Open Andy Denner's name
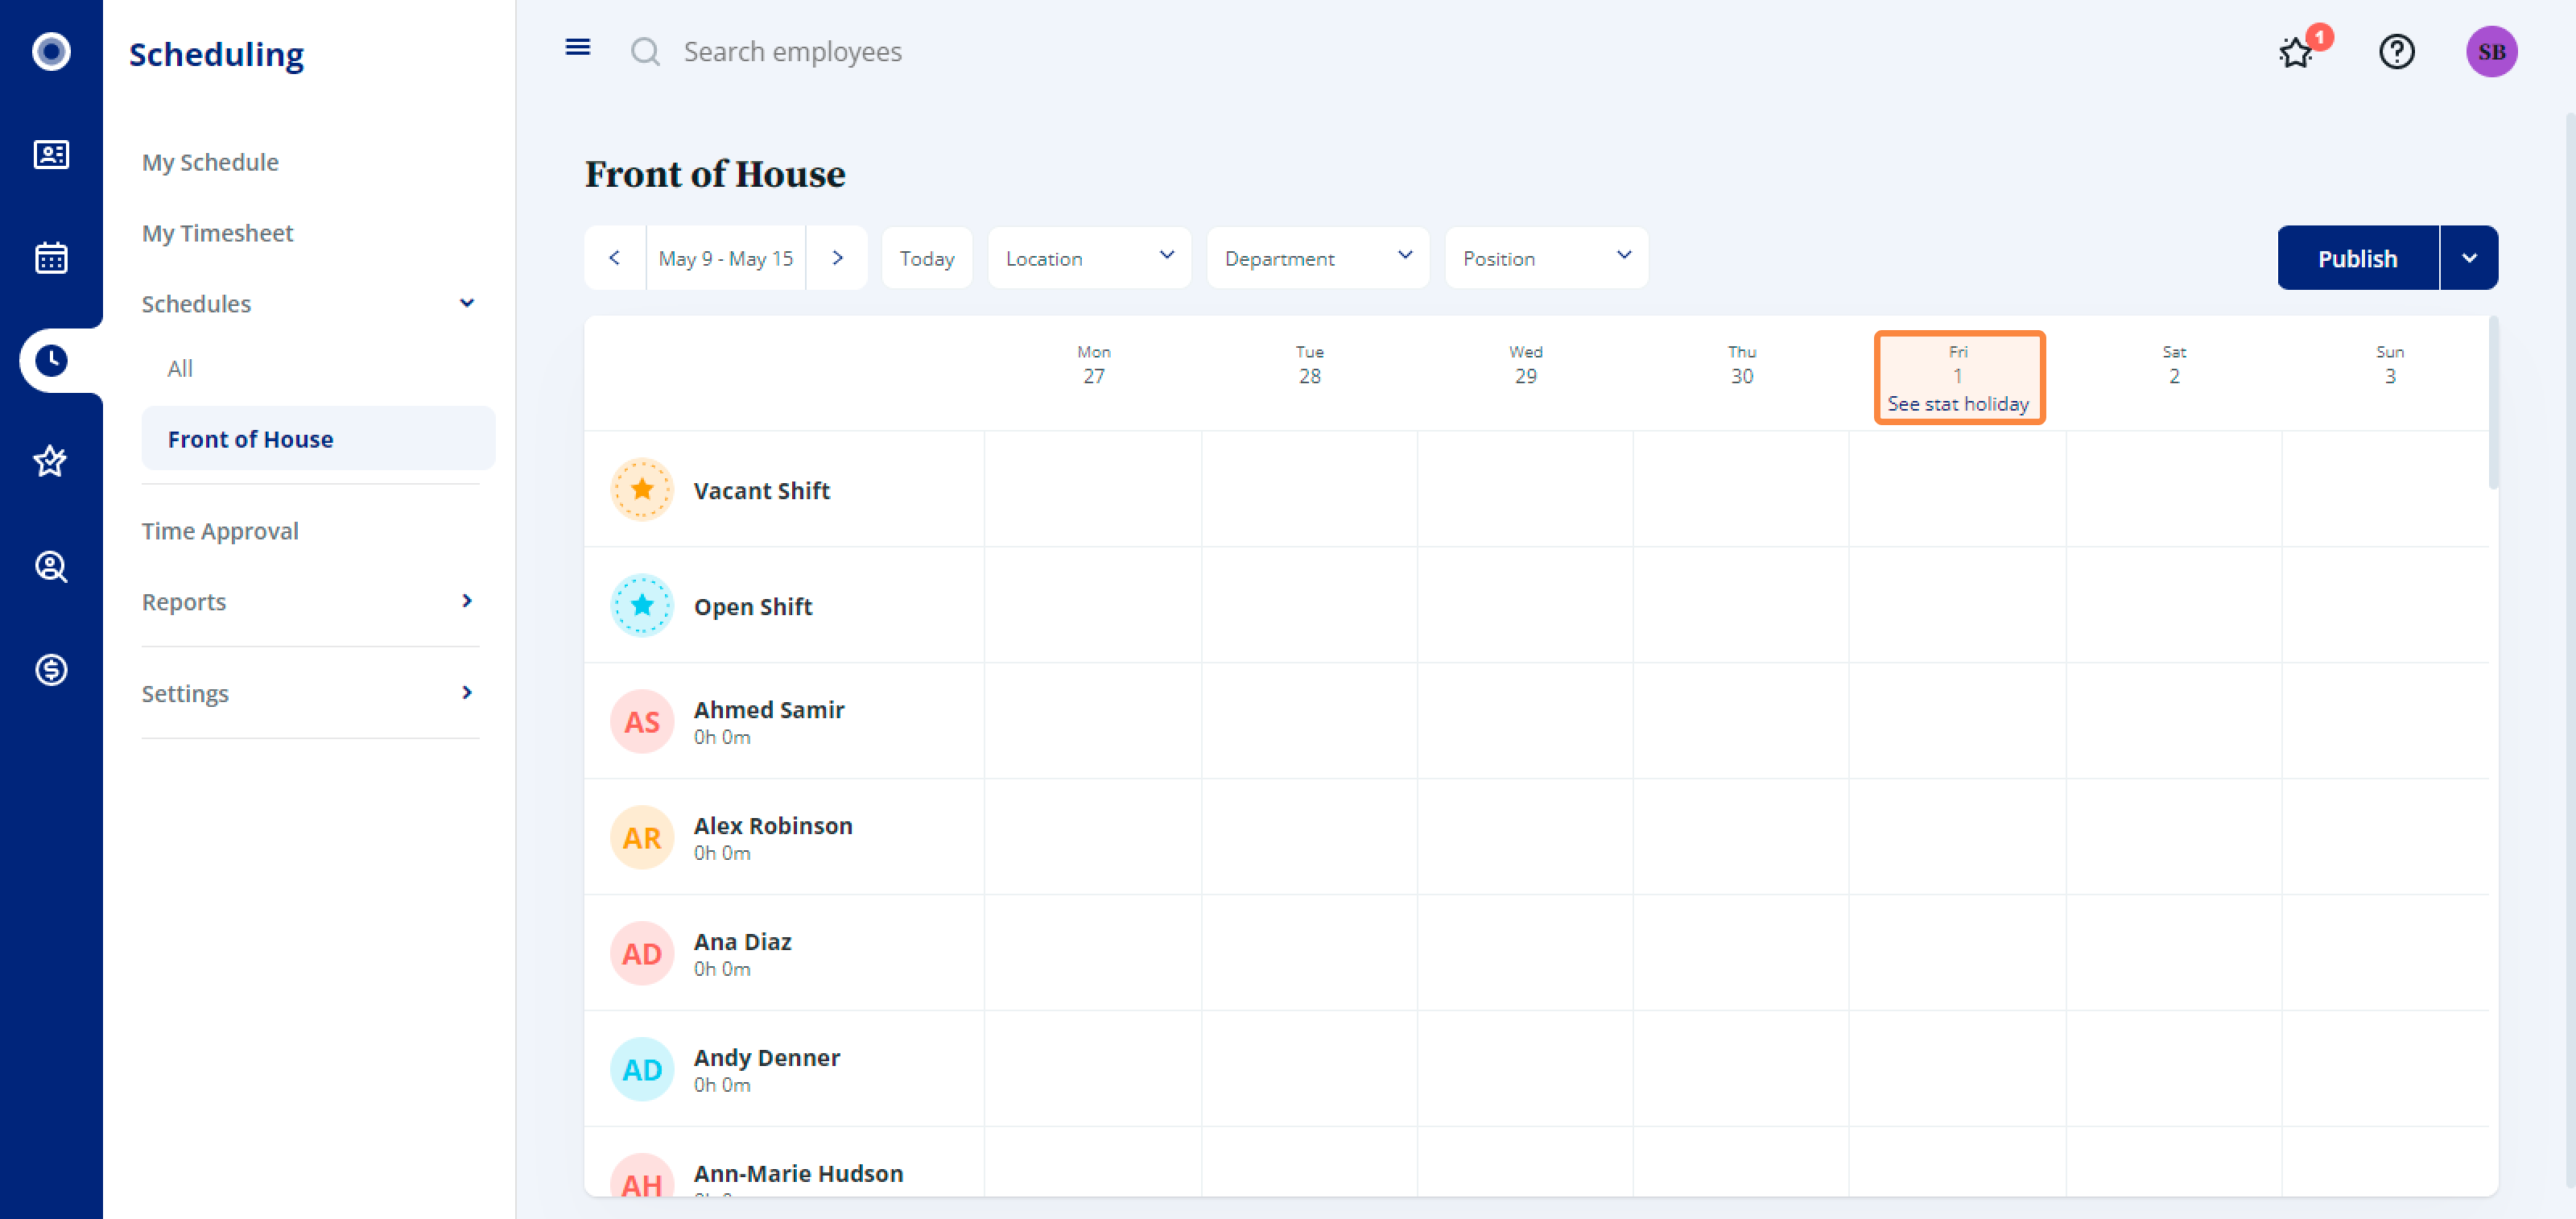Screen dimensions: 2576x1219 pos(767,1057)
